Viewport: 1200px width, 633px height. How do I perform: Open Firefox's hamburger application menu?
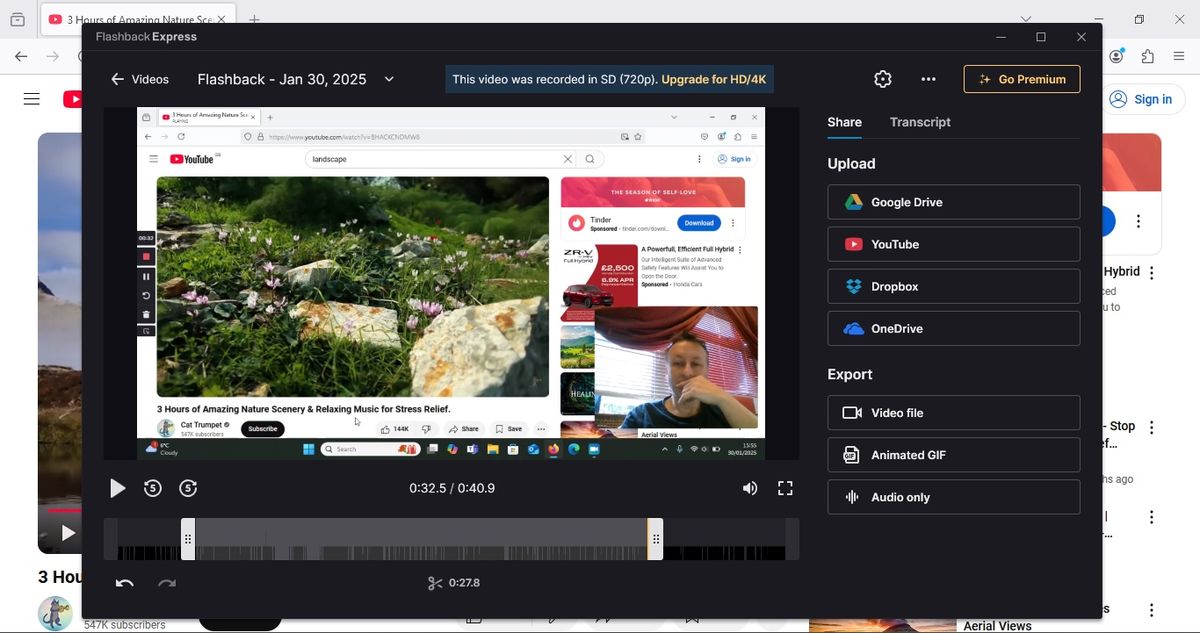click(1178, 56)
